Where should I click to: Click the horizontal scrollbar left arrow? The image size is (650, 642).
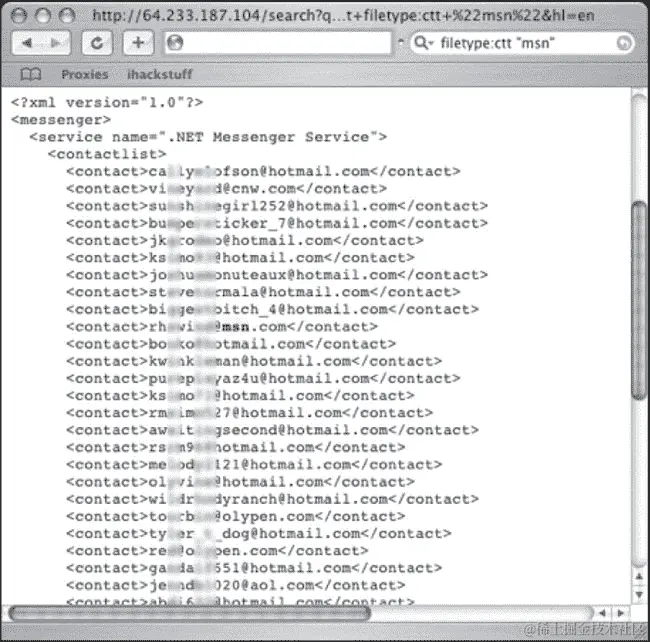602,613
